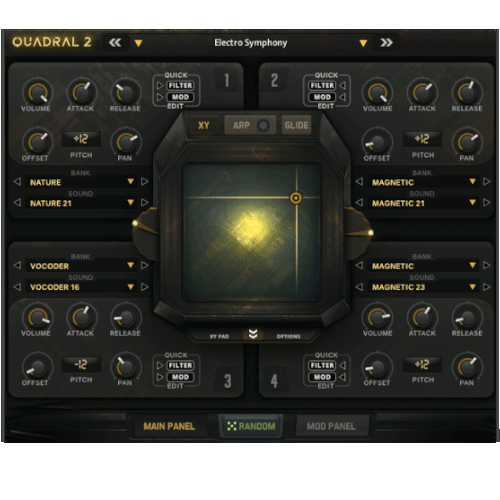Click the RANDOM button

(251, 426)
